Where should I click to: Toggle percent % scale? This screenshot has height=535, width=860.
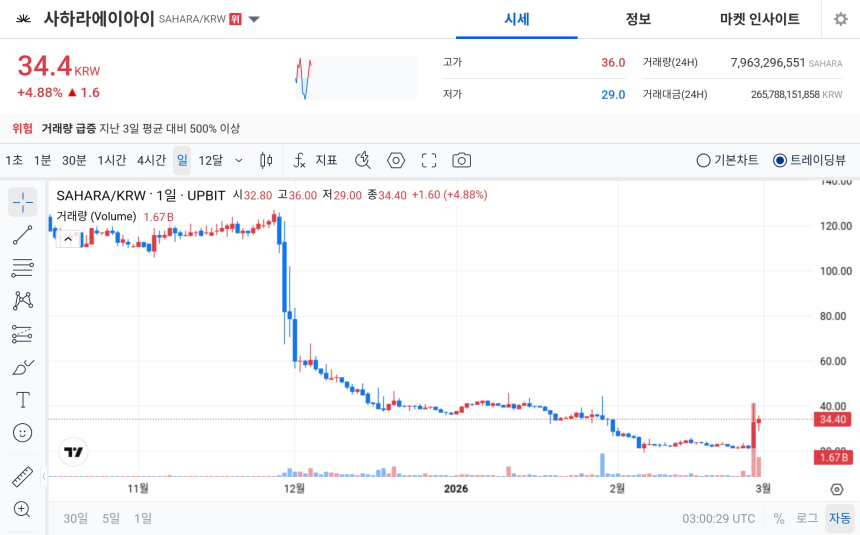pyautogui.click(x=779, y=519)
